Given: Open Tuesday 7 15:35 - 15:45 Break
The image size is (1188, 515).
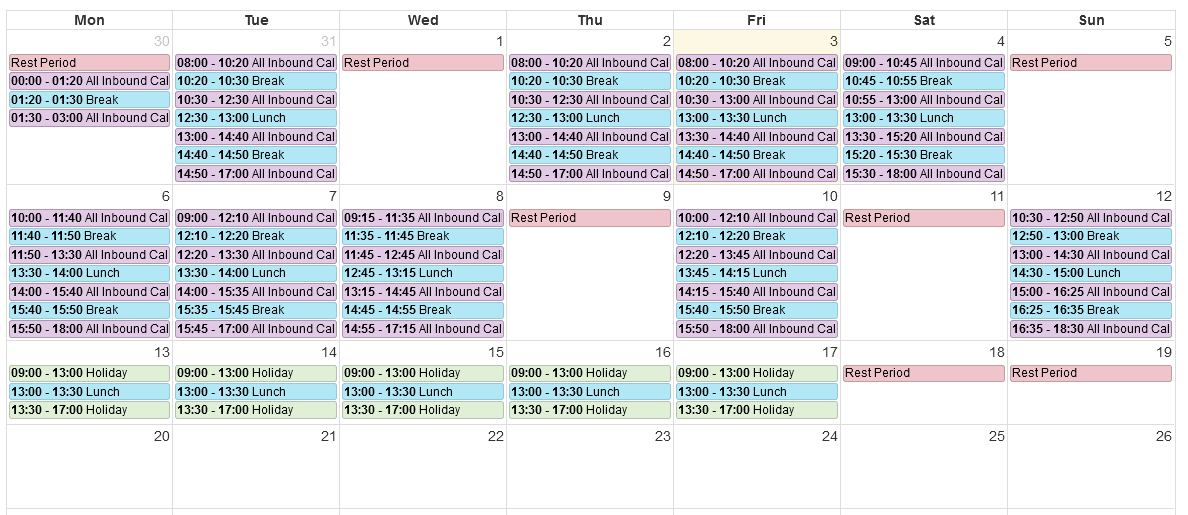Looking at the screenshot, I should [256, 311].
